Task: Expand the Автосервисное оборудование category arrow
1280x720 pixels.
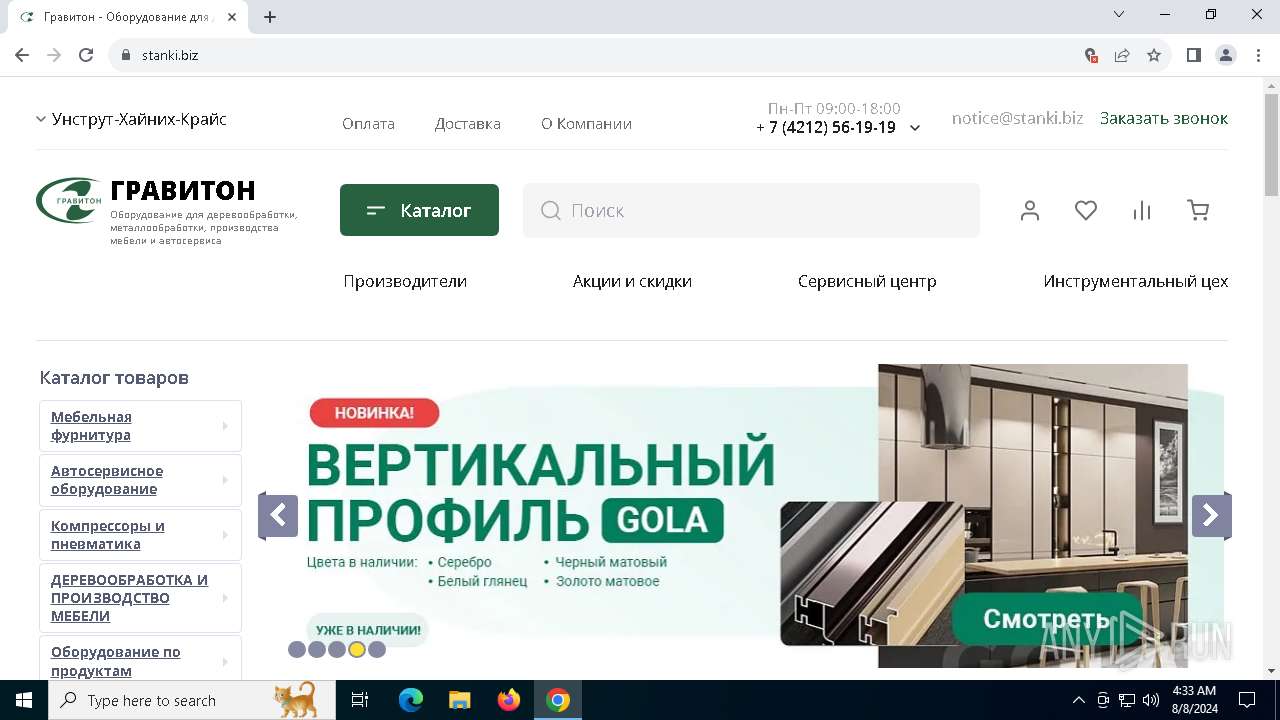Action: click(x=225, y=480)
